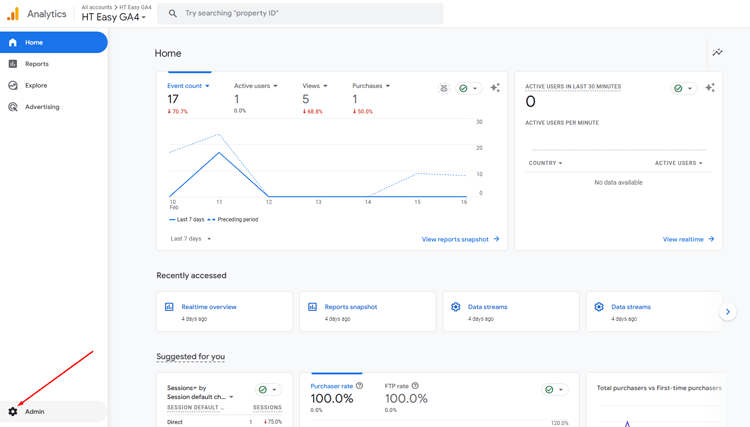Click the Purchaser rate help icon
Image resolution: width=750 pixels, height=427 pixels.
coord(360,386)
